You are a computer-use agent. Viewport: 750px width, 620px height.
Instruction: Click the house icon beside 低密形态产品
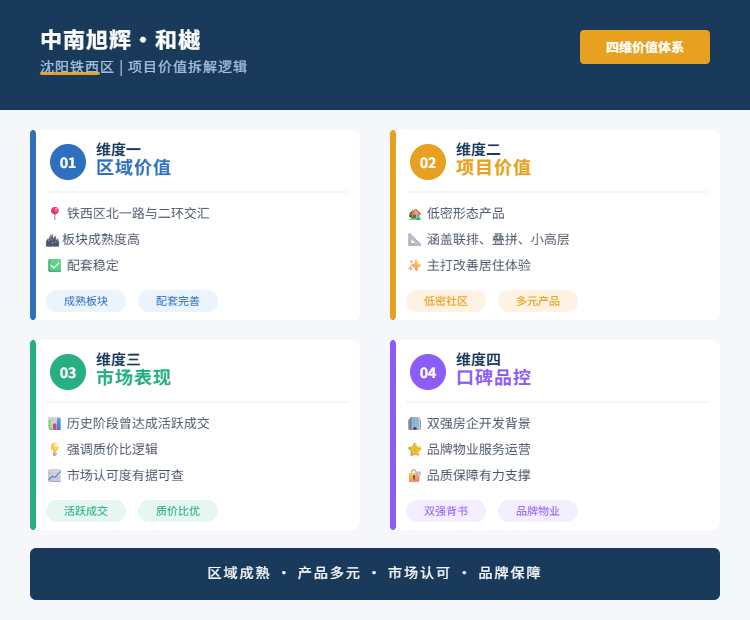415,214
